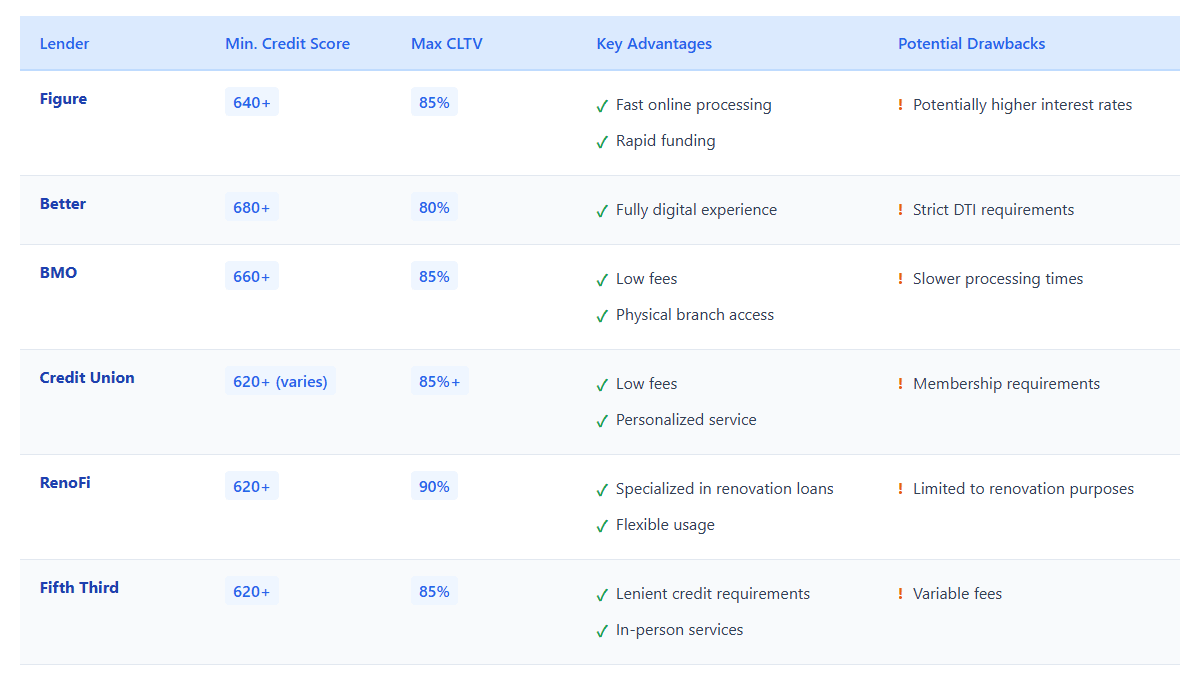This screenshot has height=681, width=1199.
Task: Click the exclamation icon beside Membership requirements
Action: [900, 384]
